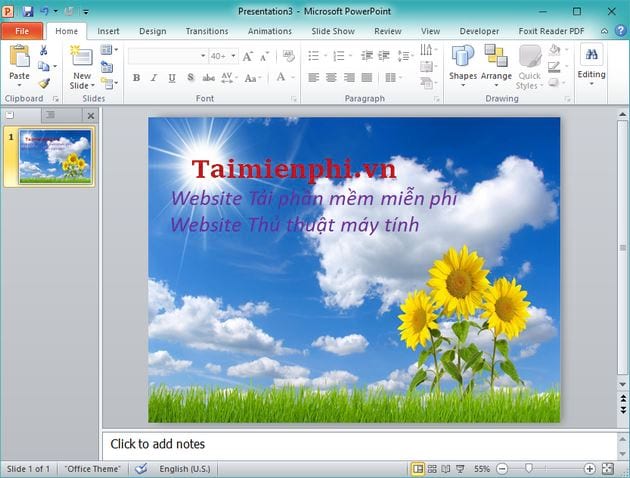Switch to Slide Sorter view

432,468
